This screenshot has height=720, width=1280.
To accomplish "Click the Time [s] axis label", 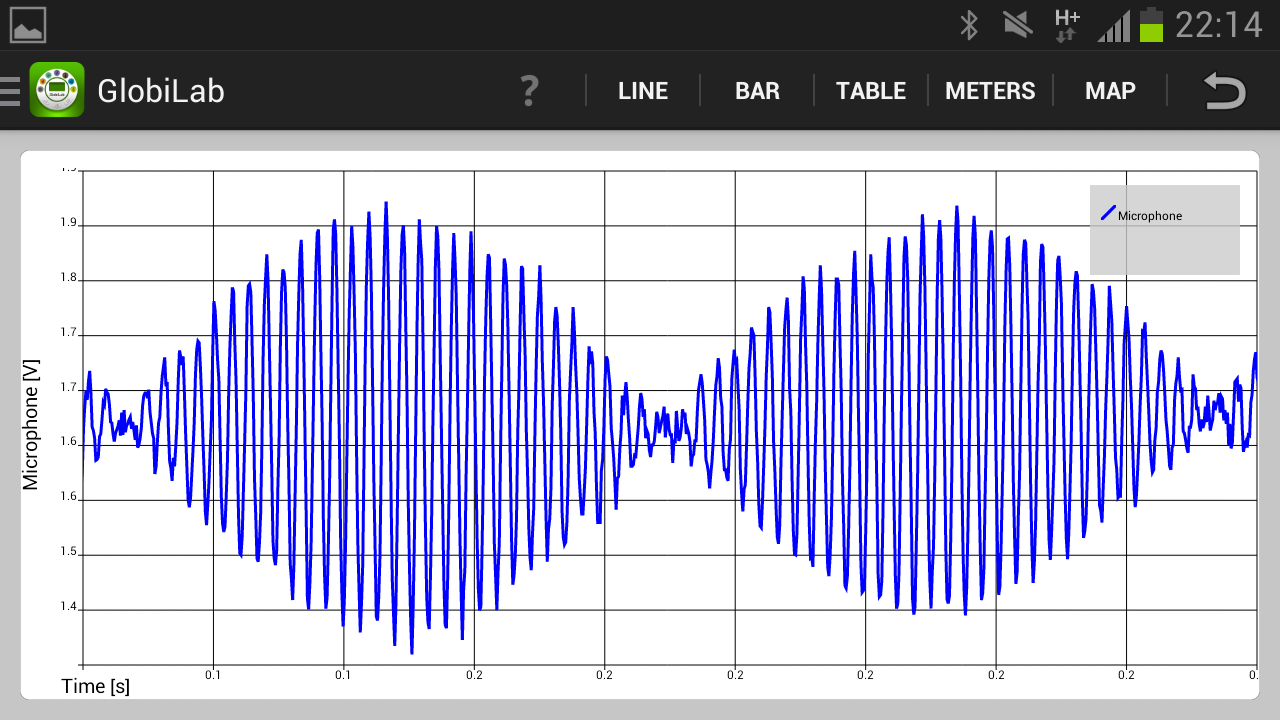I will (96, 686).
